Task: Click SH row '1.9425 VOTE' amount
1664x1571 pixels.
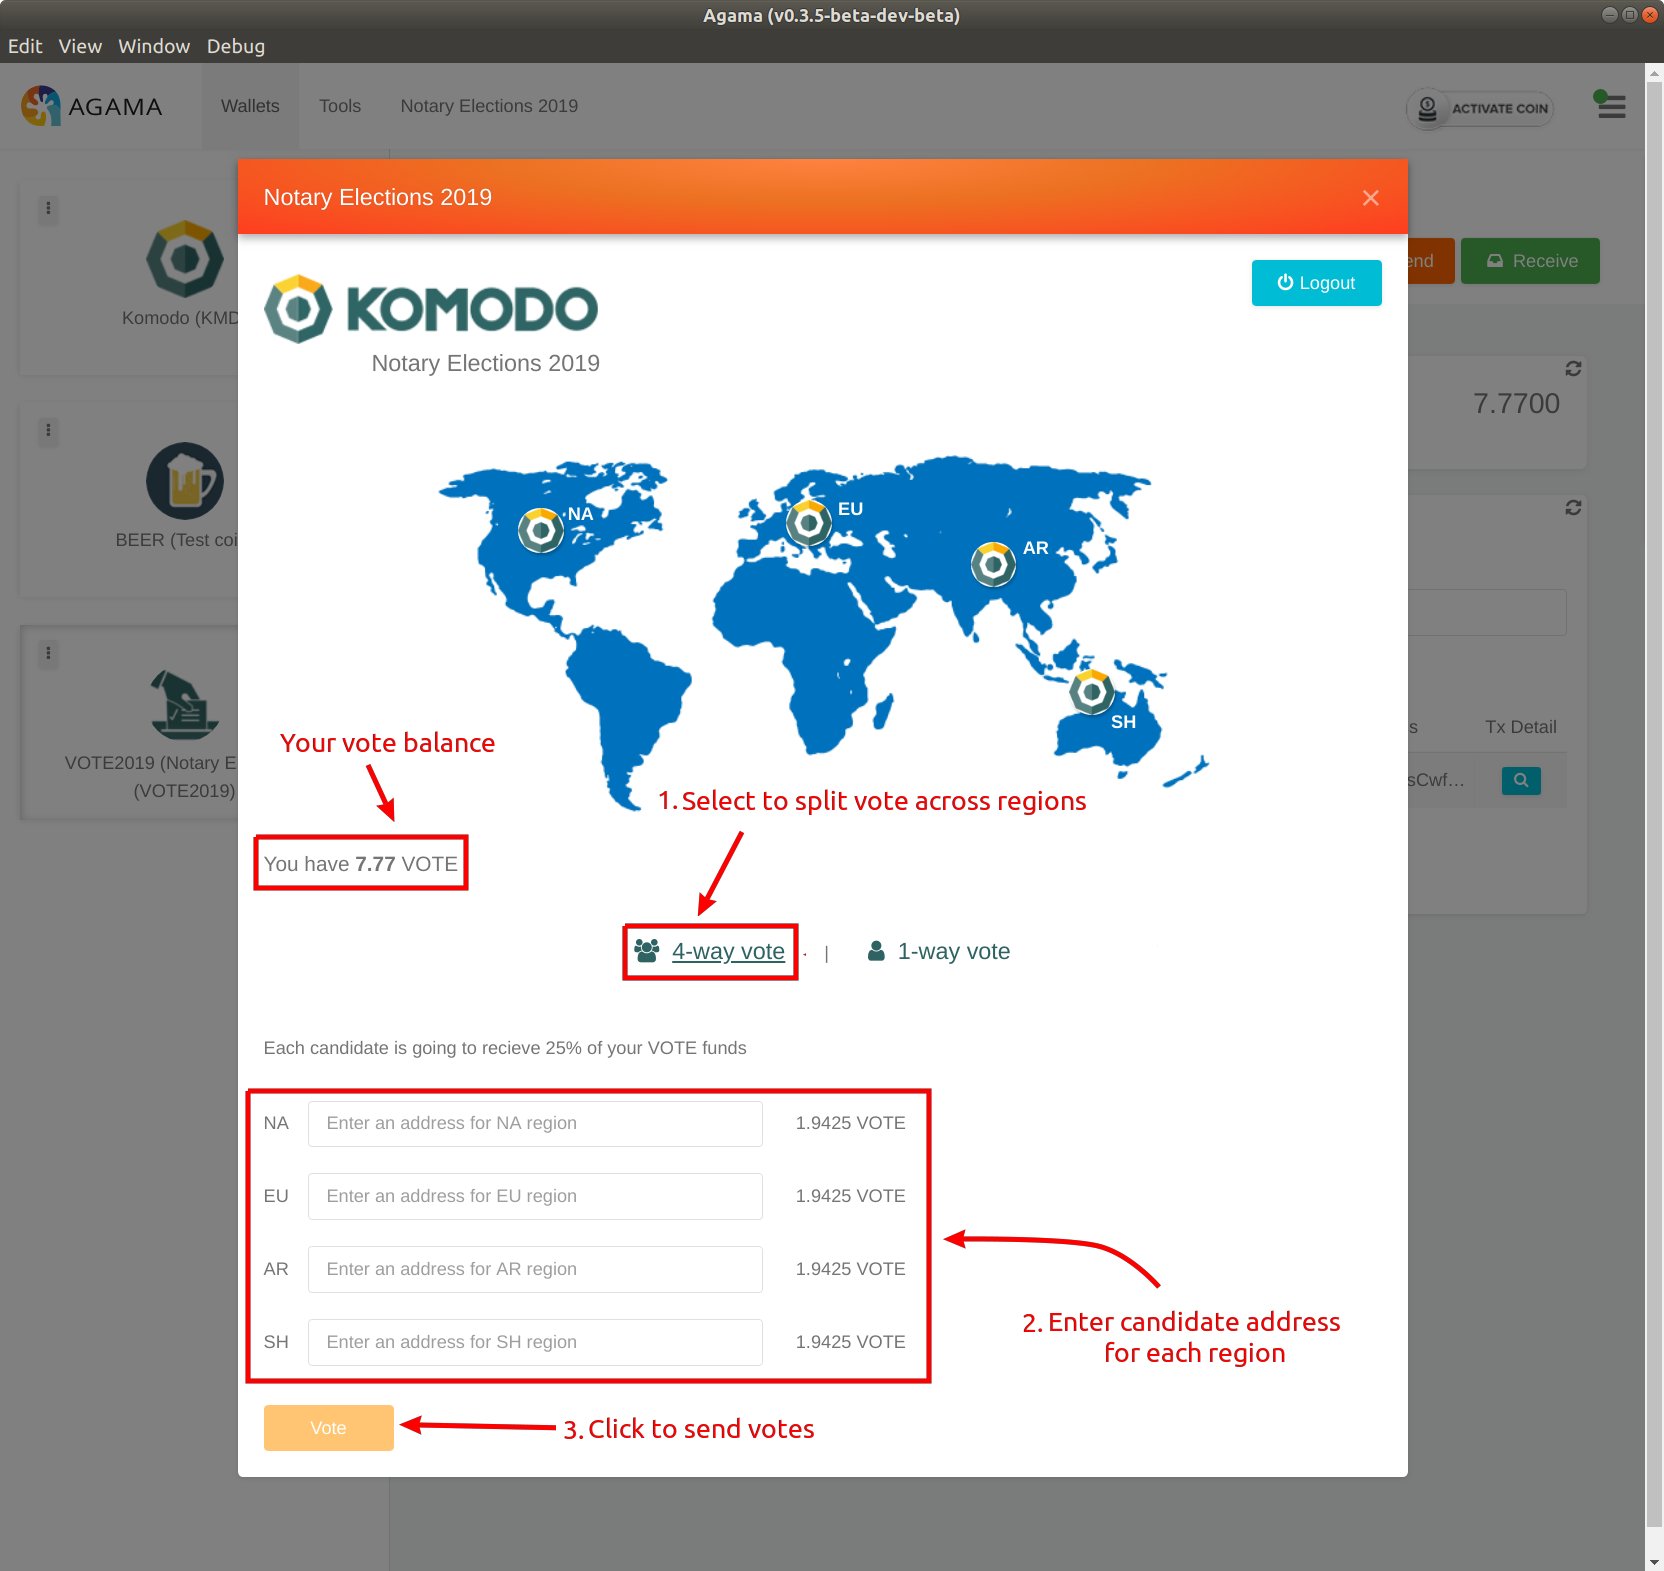Action: click(x=851, y=1342)
